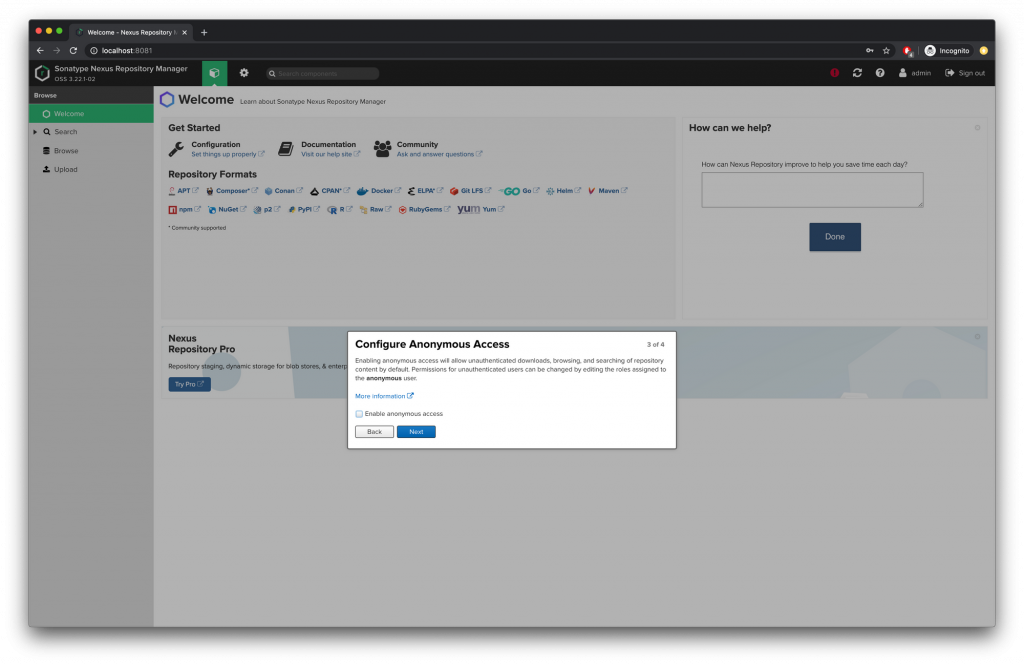Click the browser back arrow

(40, 50)
